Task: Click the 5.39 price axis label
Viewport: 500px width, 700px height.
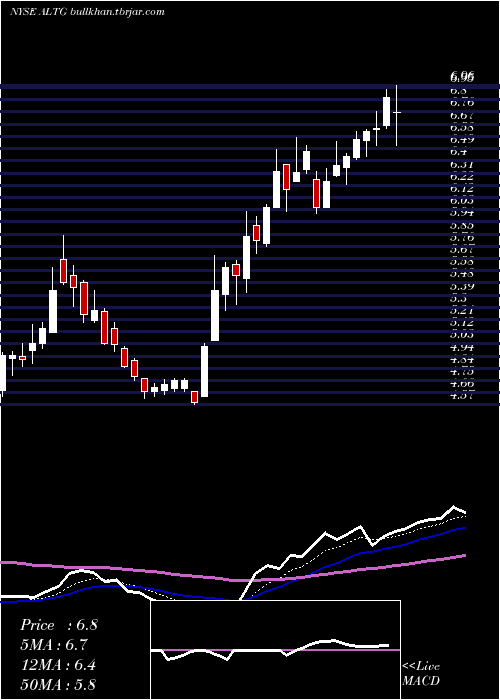Action: pyautogui.click(x=462, y=286)
